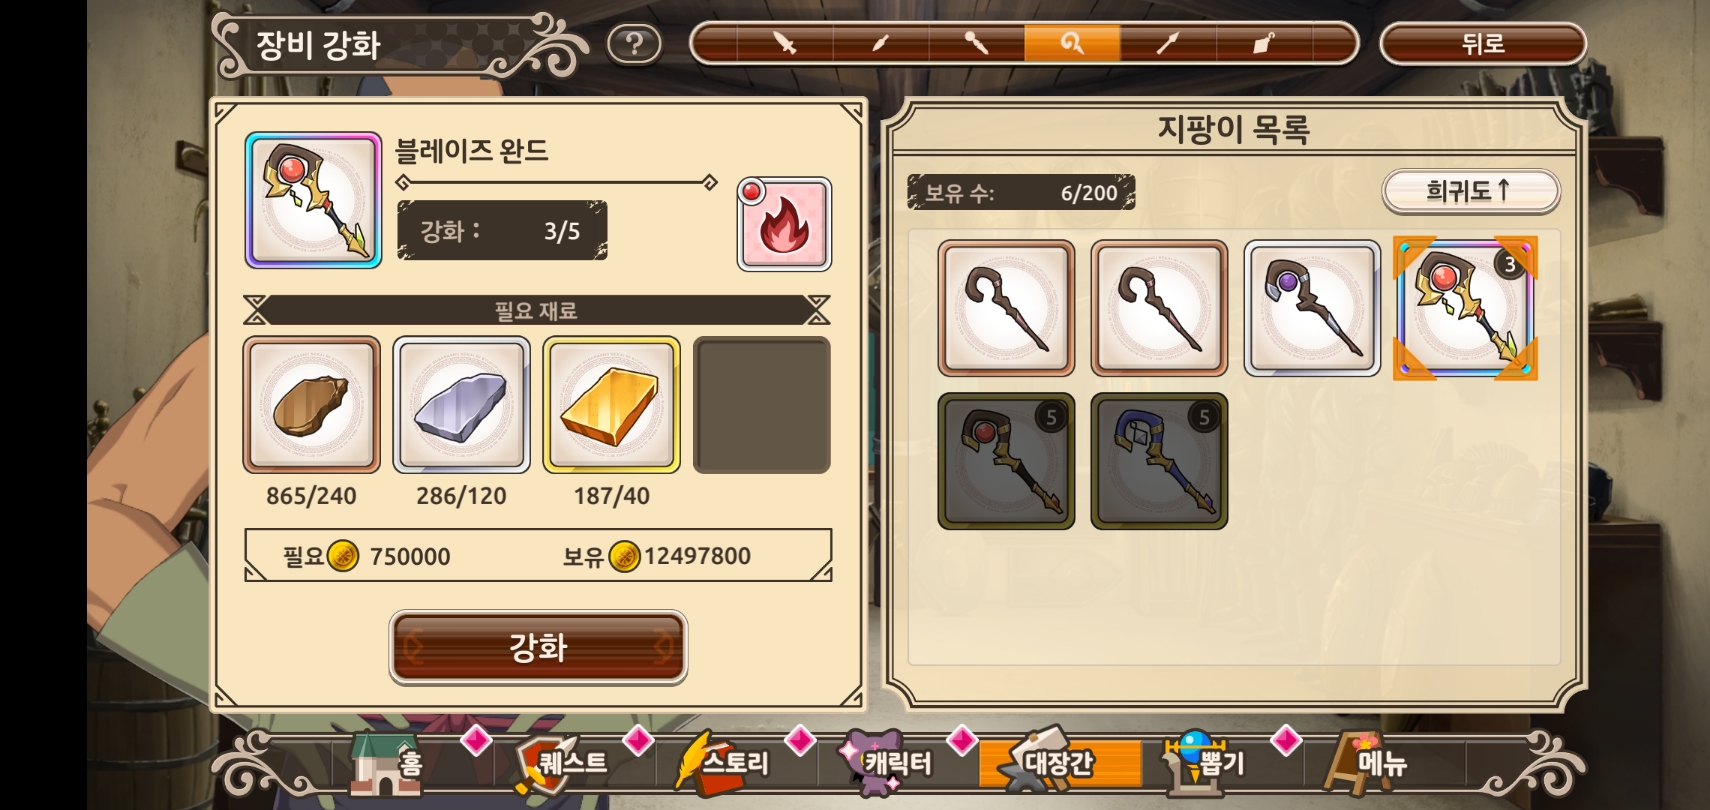The image size is (1710, 810).
Task: Start enhancement with the 강화 button
Action: (538, 647)
